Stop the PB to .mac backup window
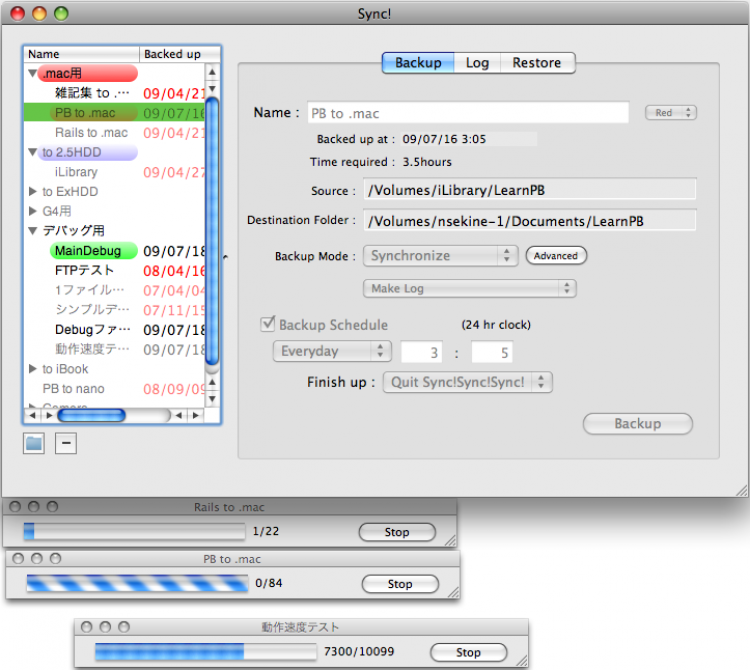This screenshot has height=670, width=750. (400, 584)
